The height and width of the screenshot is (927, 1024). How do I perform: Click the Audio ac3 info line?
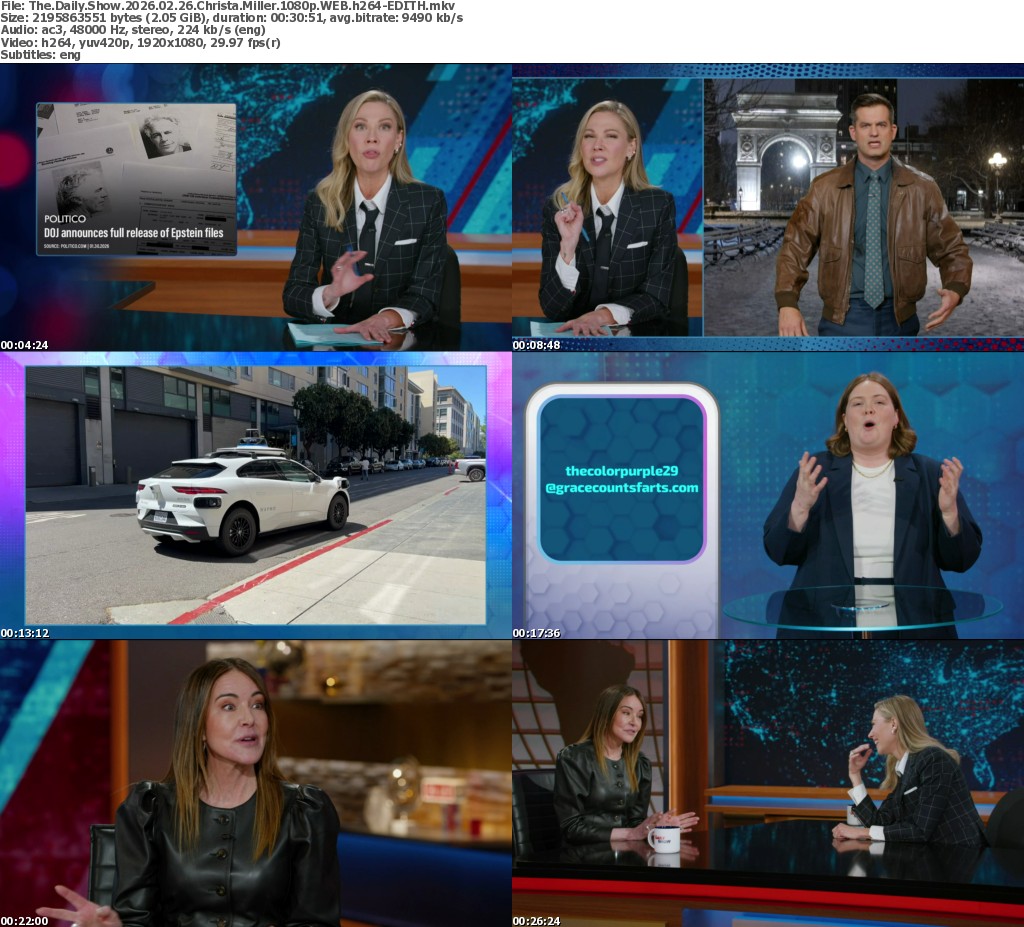click(x=140, y=30)
